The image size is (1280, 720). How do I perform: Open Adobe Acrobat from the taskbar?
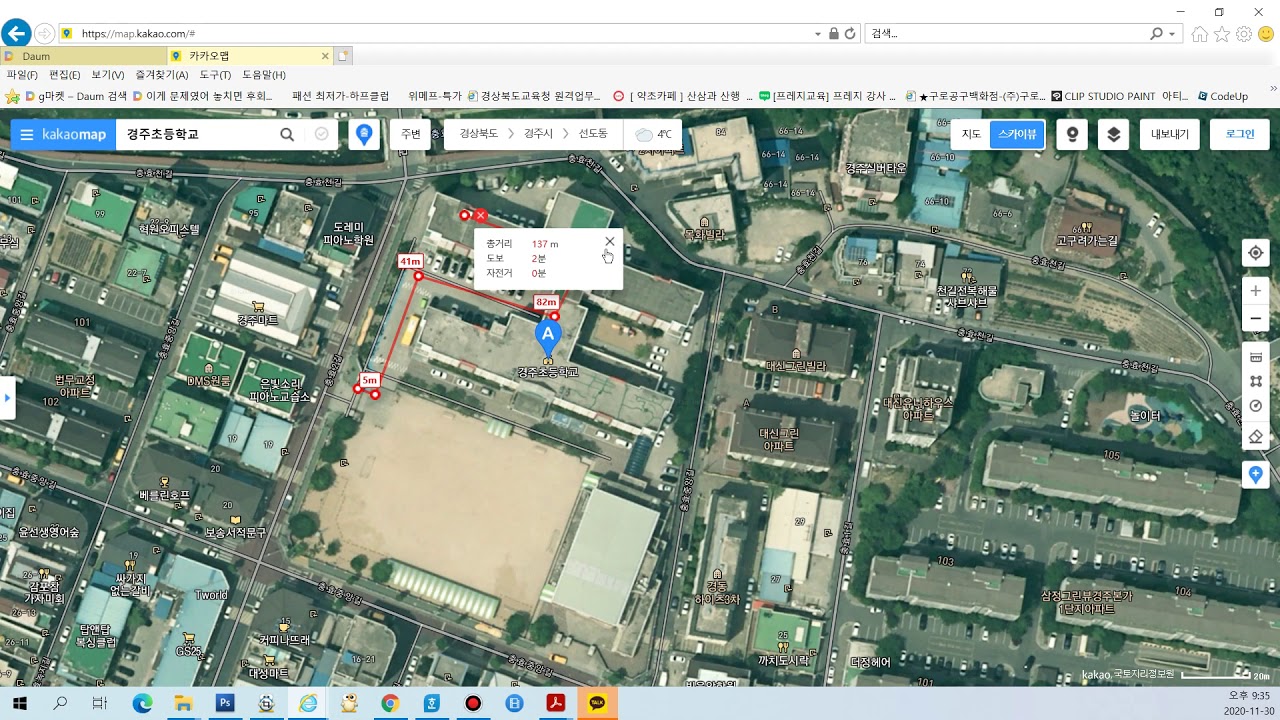click(556, 703)
